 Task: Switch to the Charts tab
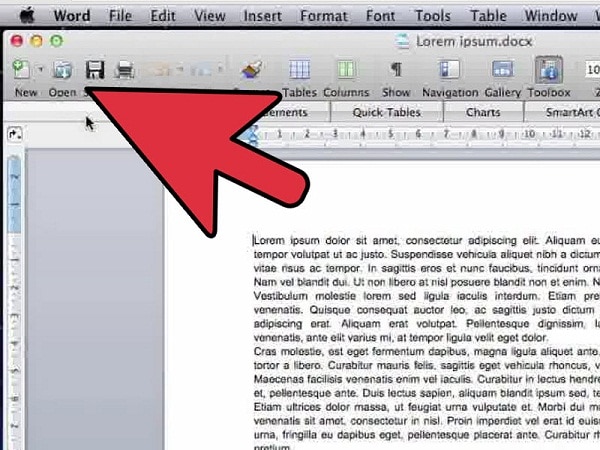click(x=483, y=112)
